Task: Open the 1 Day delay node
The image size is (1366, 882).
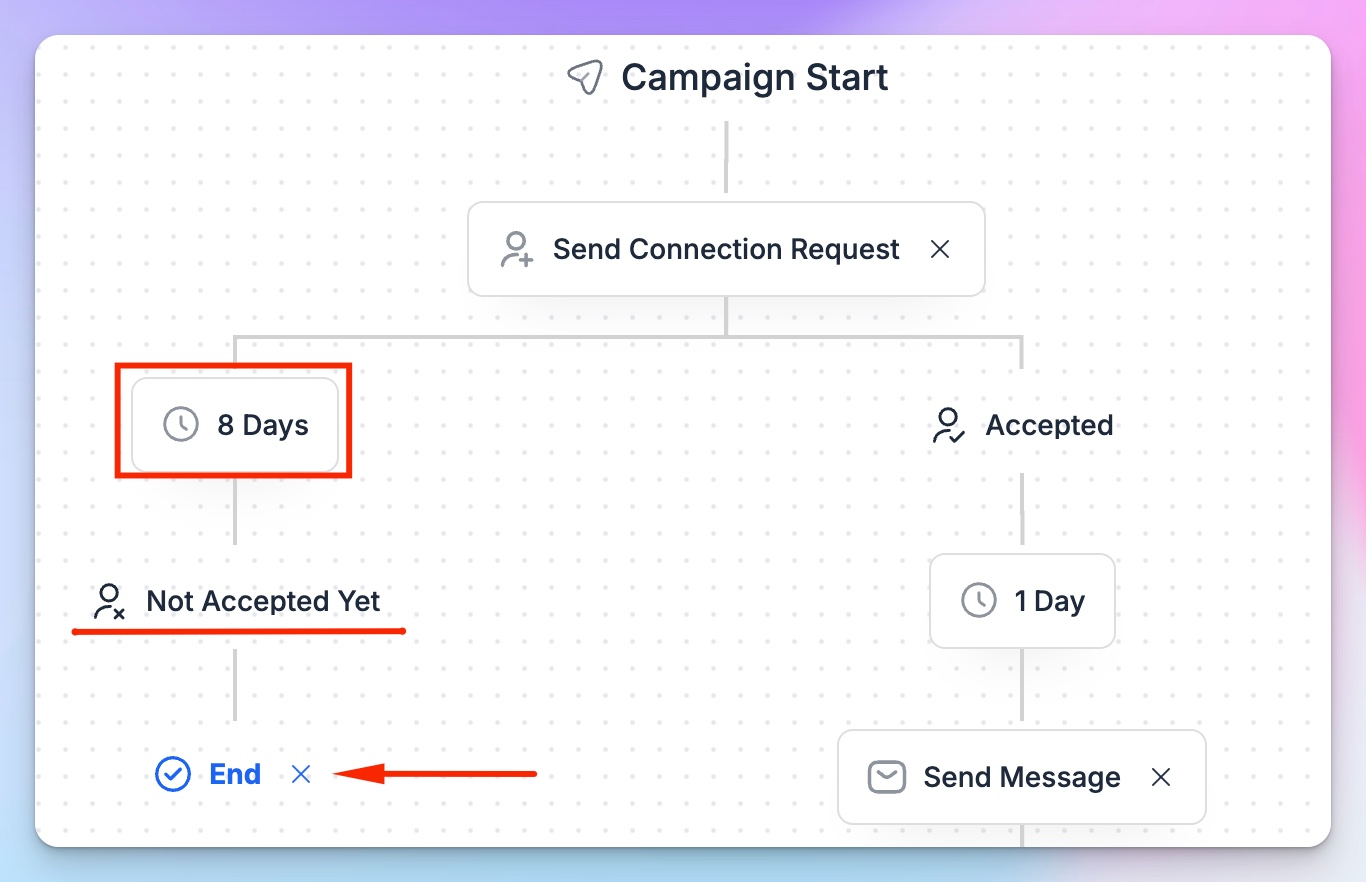Action: click(1022, 601)
